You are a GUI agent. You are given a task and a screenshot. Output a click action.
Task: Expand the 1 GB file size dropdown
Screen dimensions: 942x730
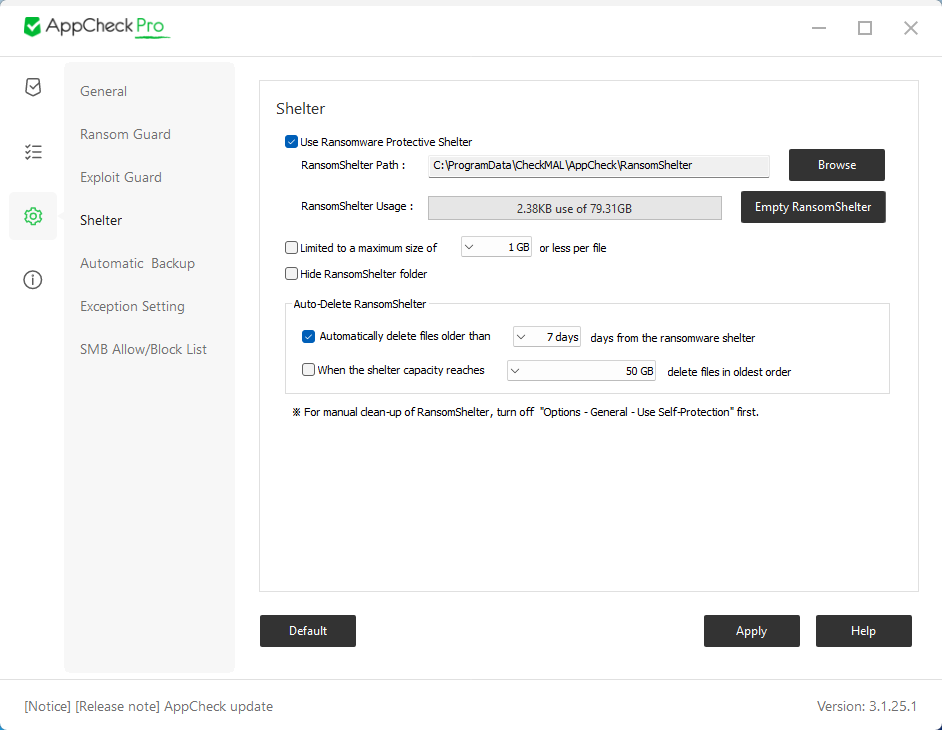click(496, 247)
